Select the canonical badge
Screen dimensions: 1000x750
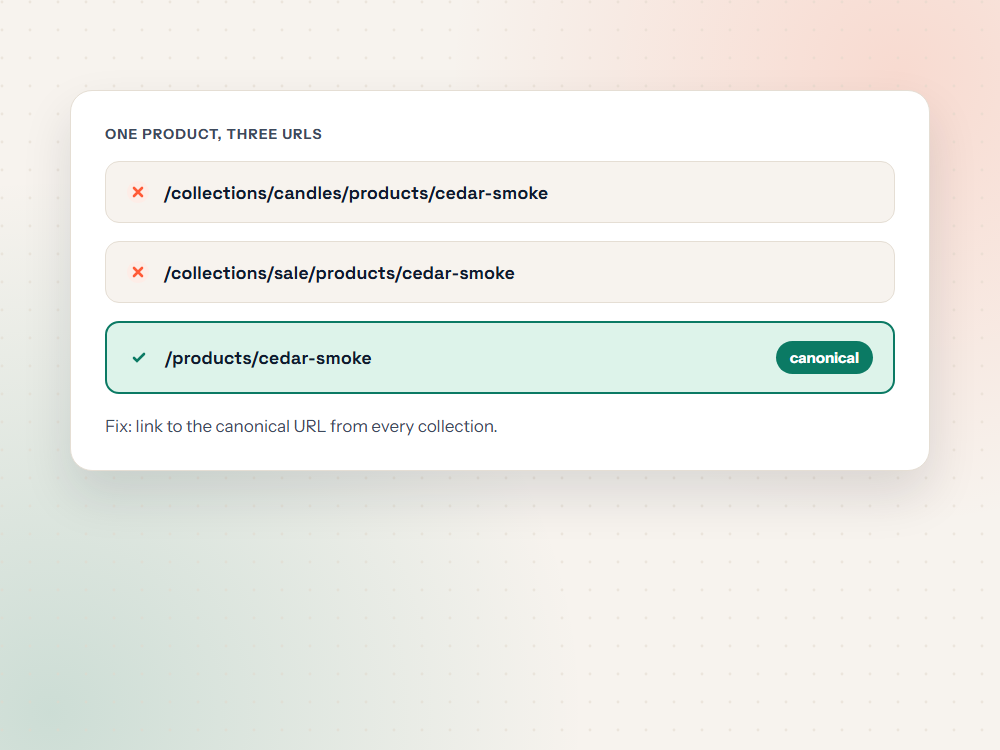(x=824, y=358)
